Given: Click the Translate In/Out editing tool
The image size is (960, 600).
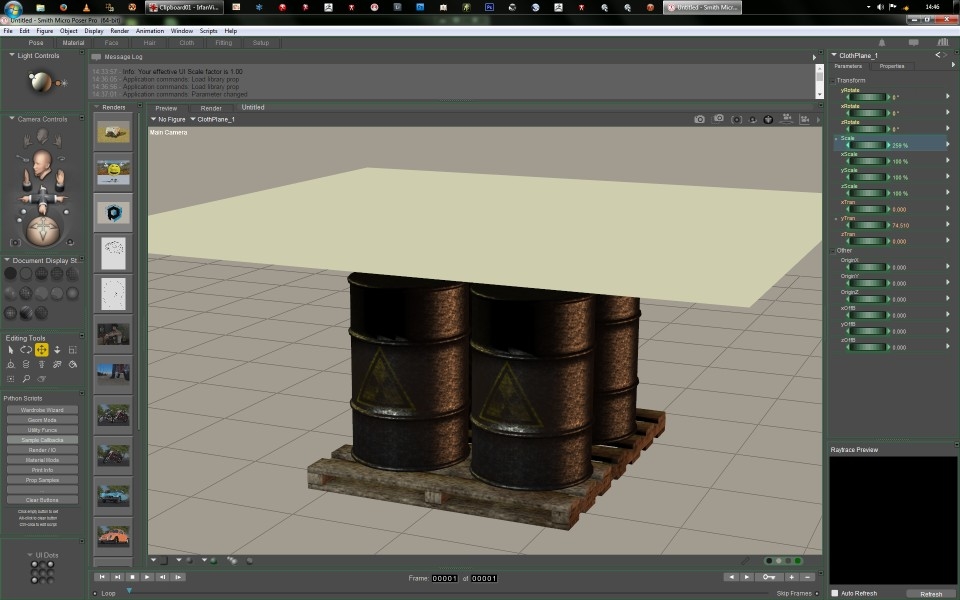Looking at the screenshot, I should tap(57, 350).
